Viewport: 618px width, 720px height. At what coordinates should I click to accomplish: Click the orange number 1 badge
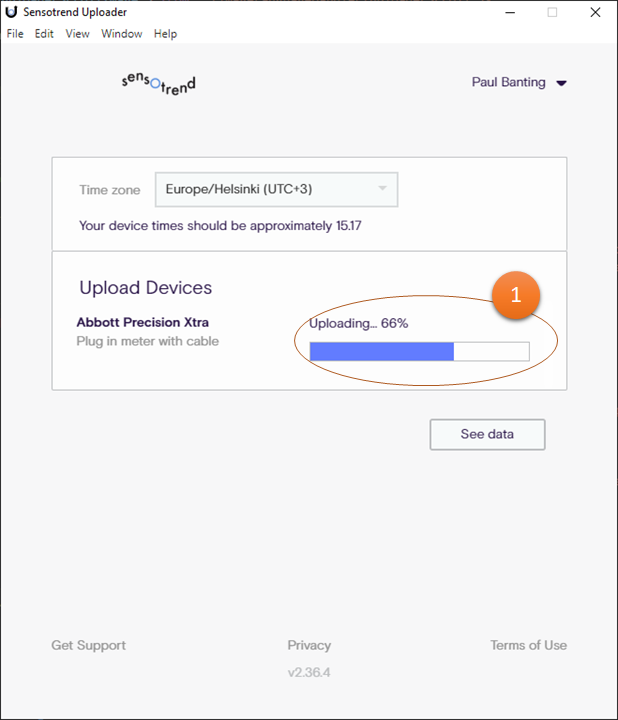516,296
